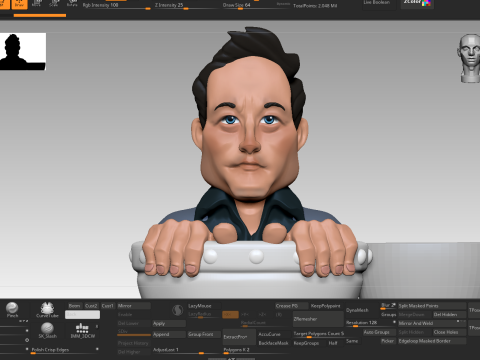Click Split Masked Points
This screenshot has height=360, width=480.
click(x=432, y=306)
